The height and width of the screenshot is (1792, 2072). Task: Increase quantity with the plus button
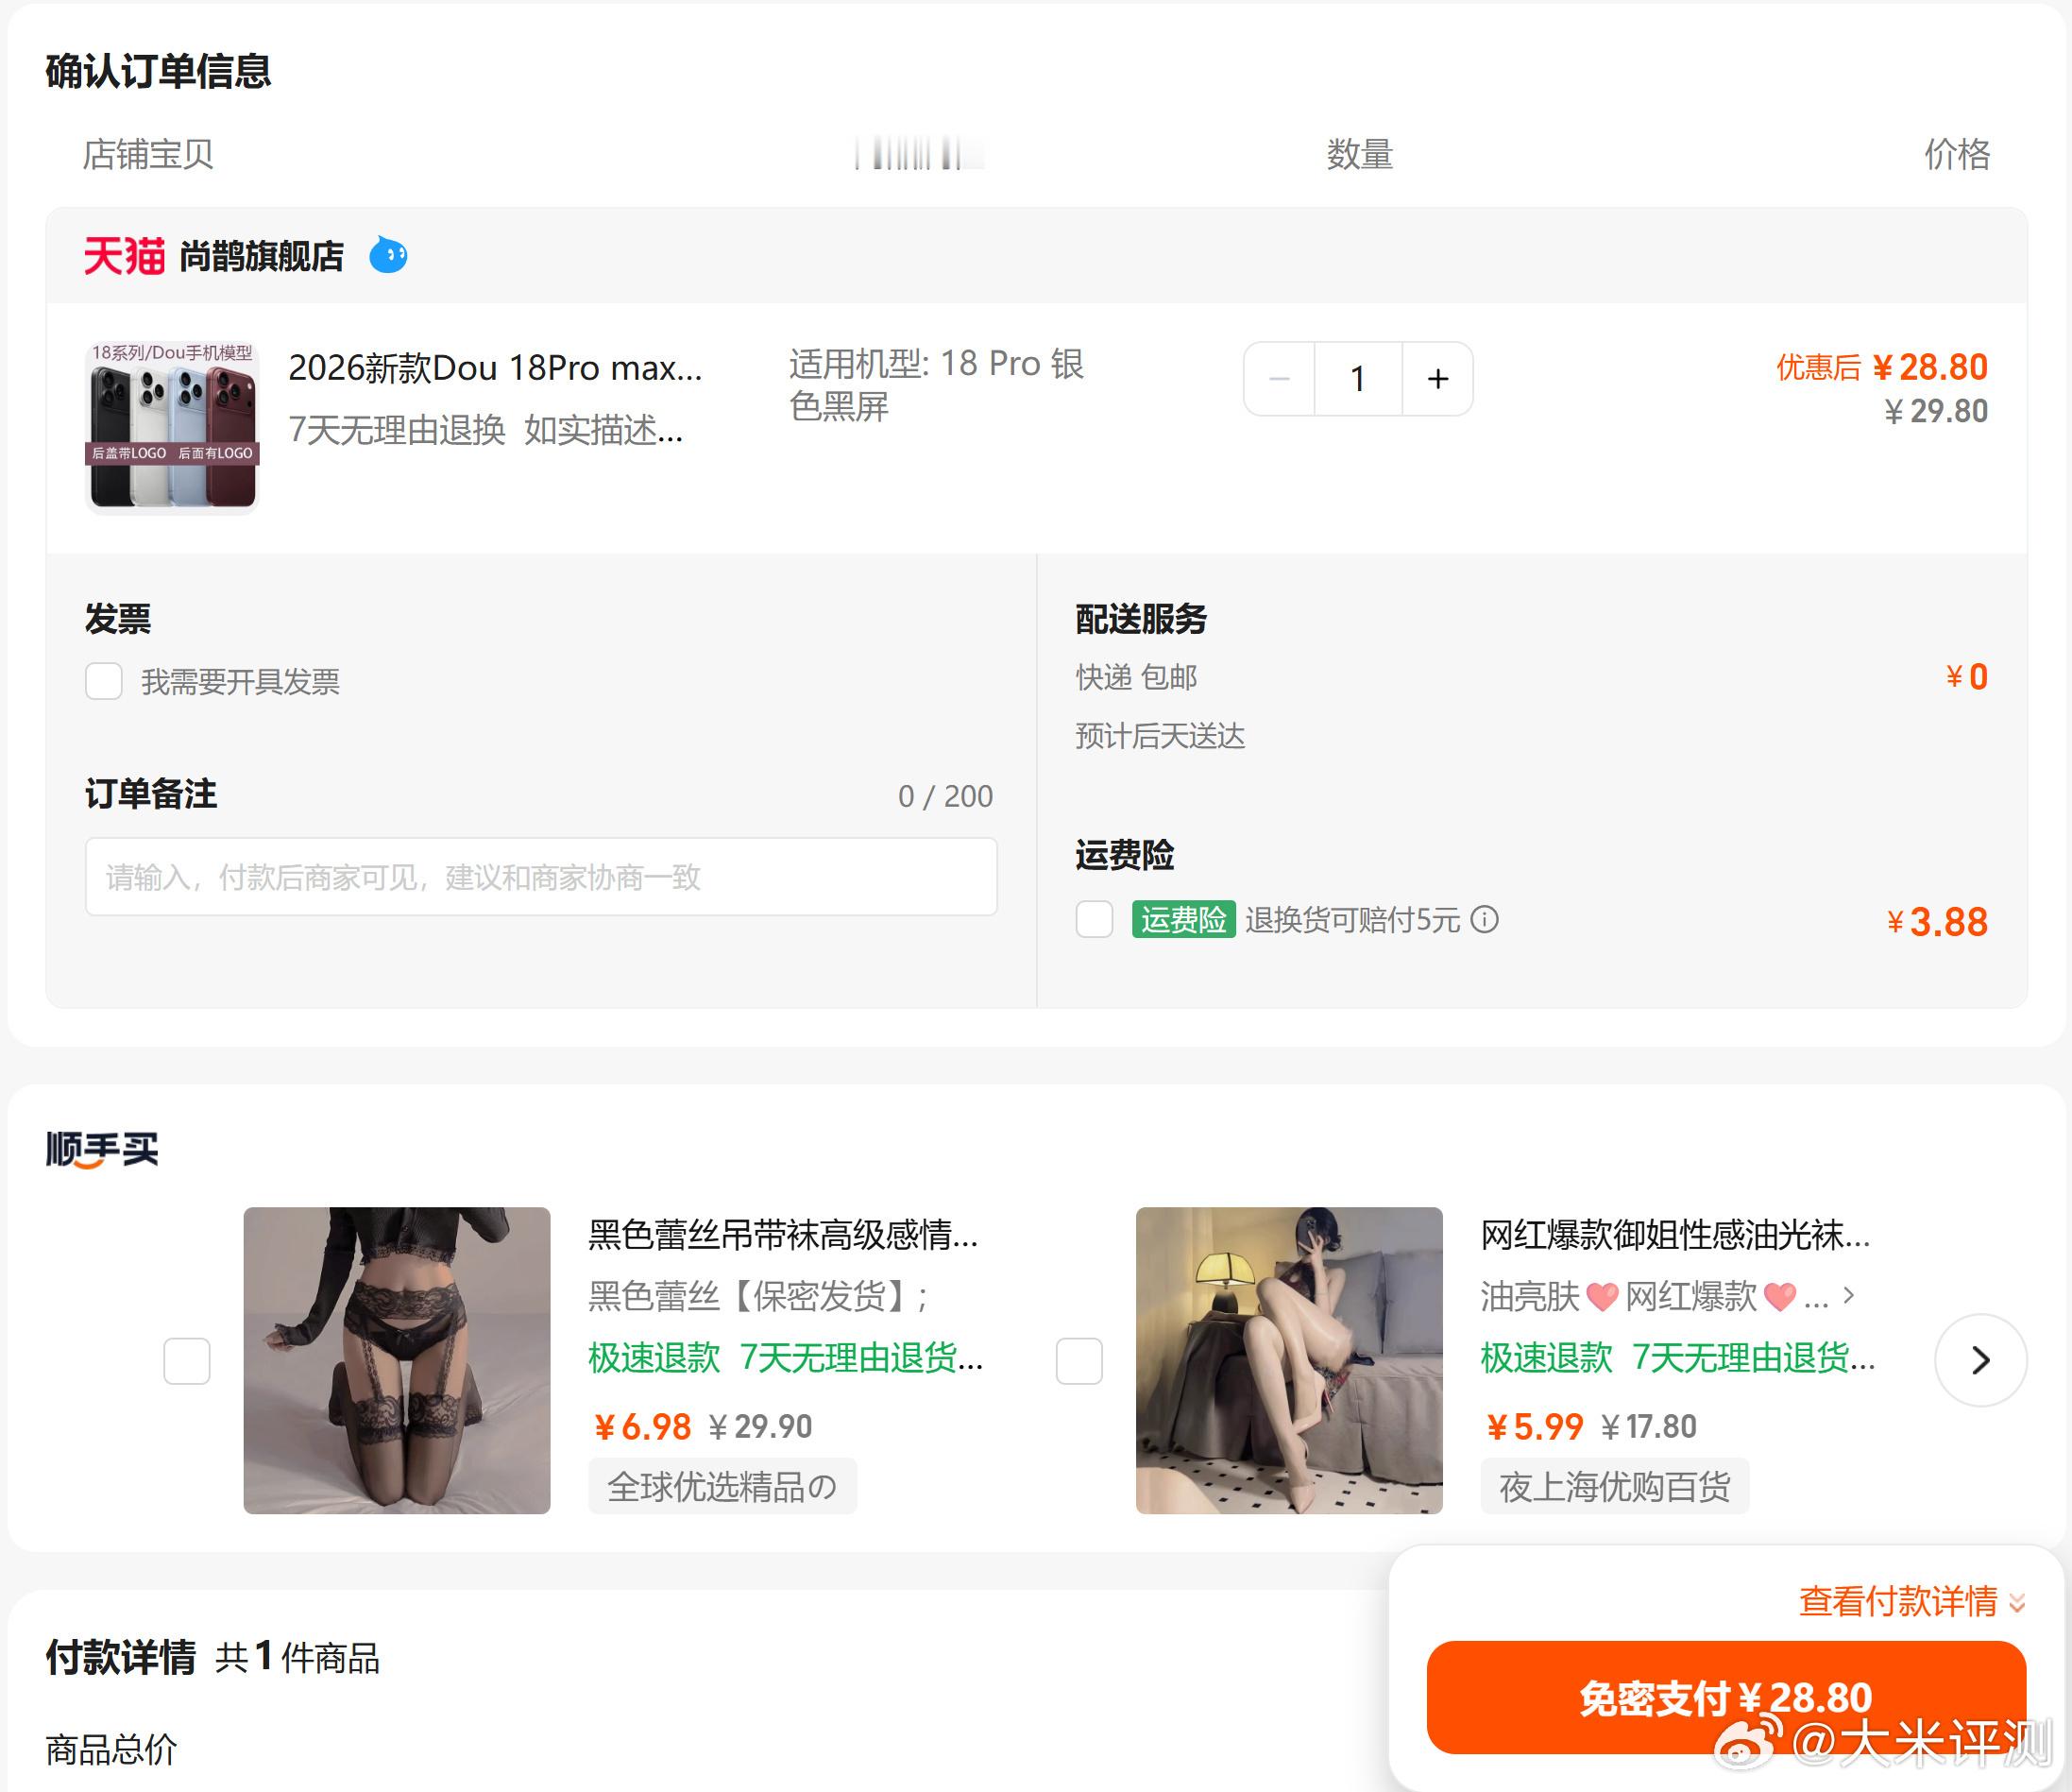(x=1437, y=379)
